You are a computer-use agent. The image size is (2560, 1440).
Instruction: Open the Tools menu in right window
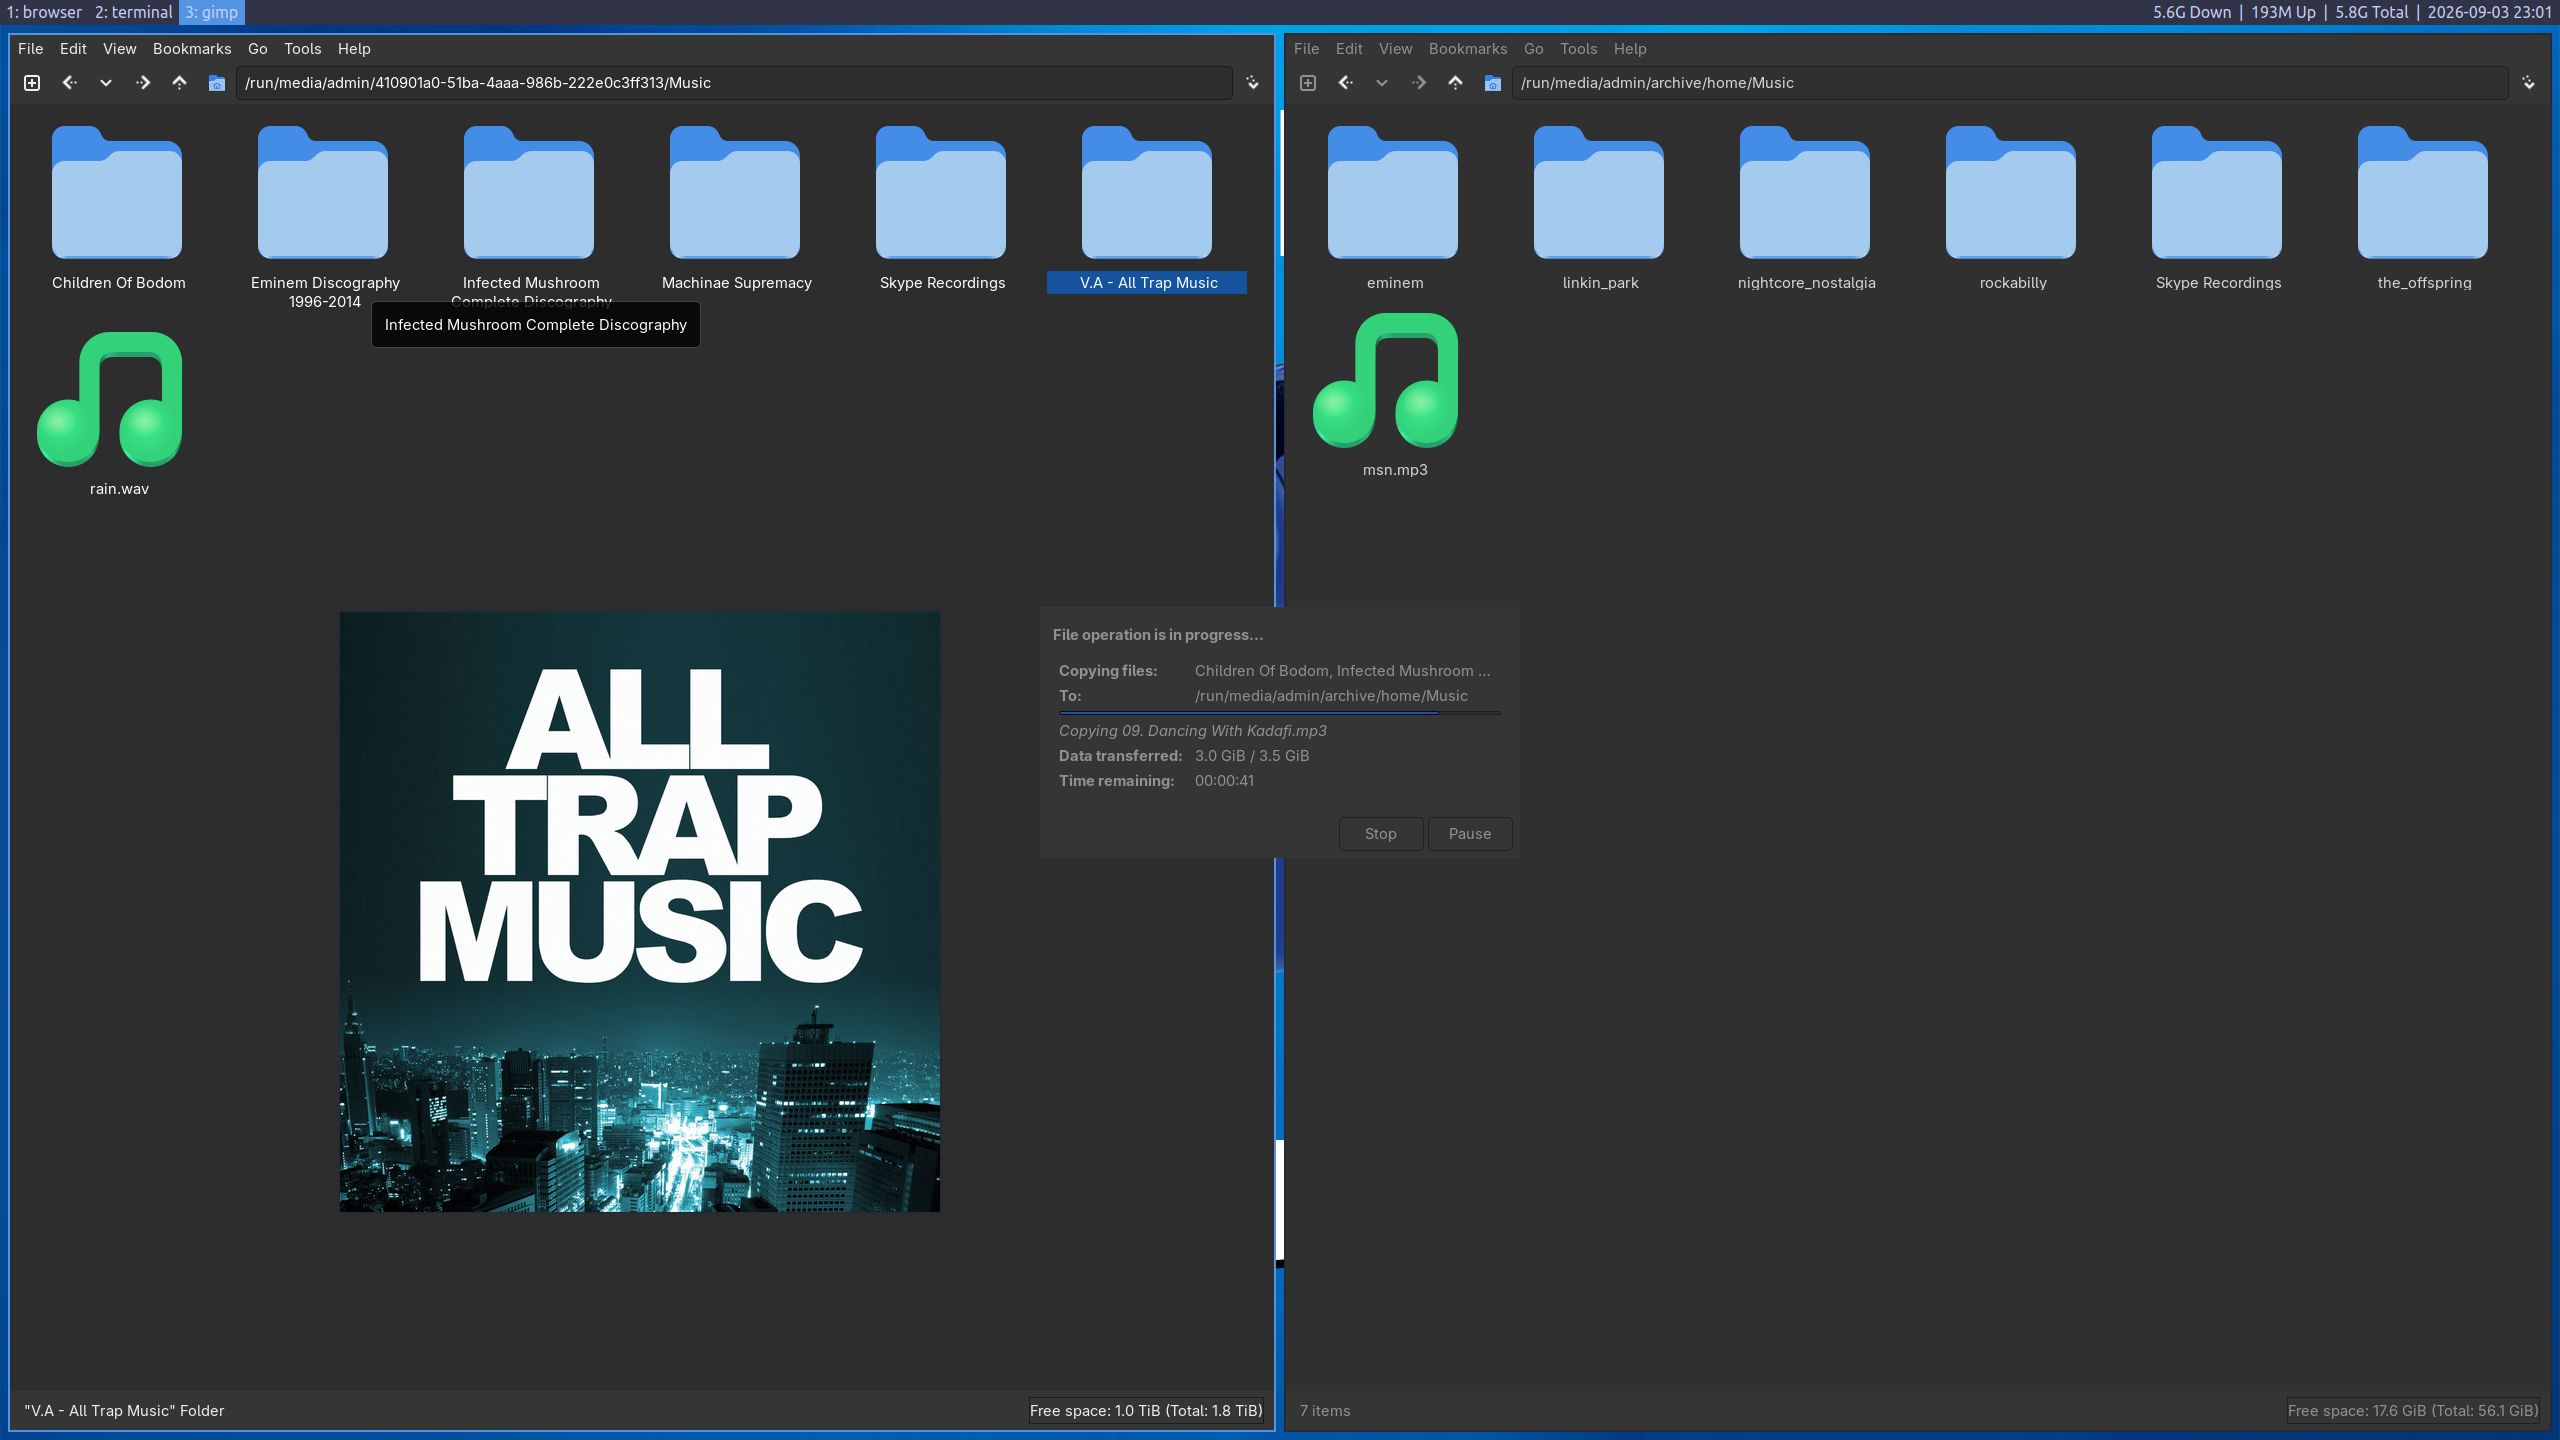(1578, 49)
